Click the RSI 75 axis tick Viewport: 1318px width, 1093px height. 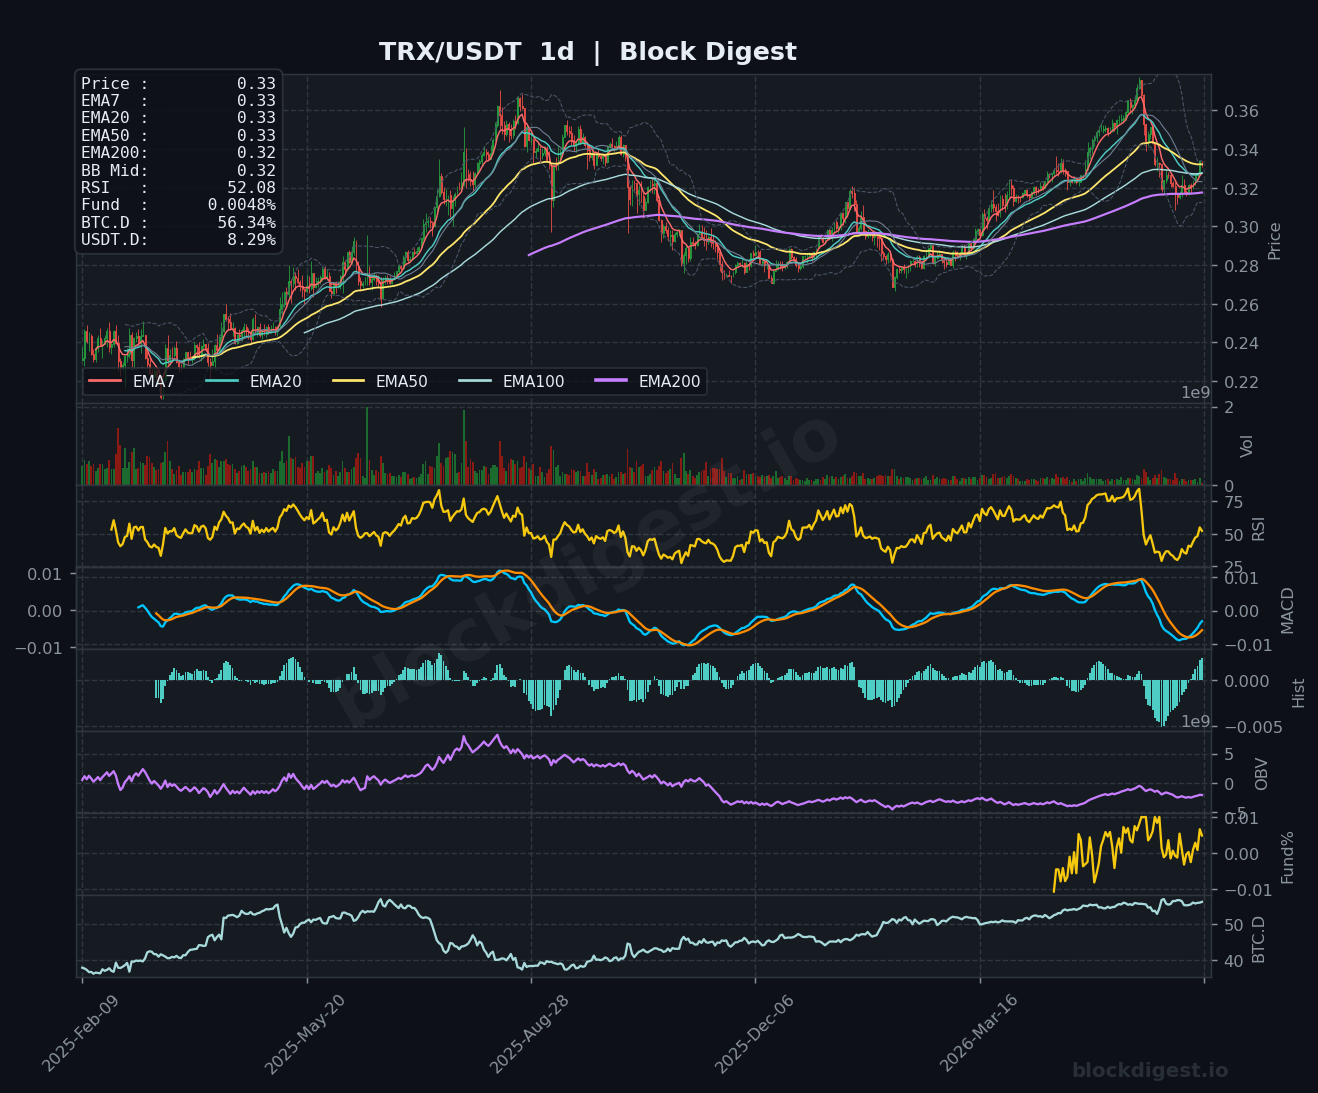pos(1234,502)
